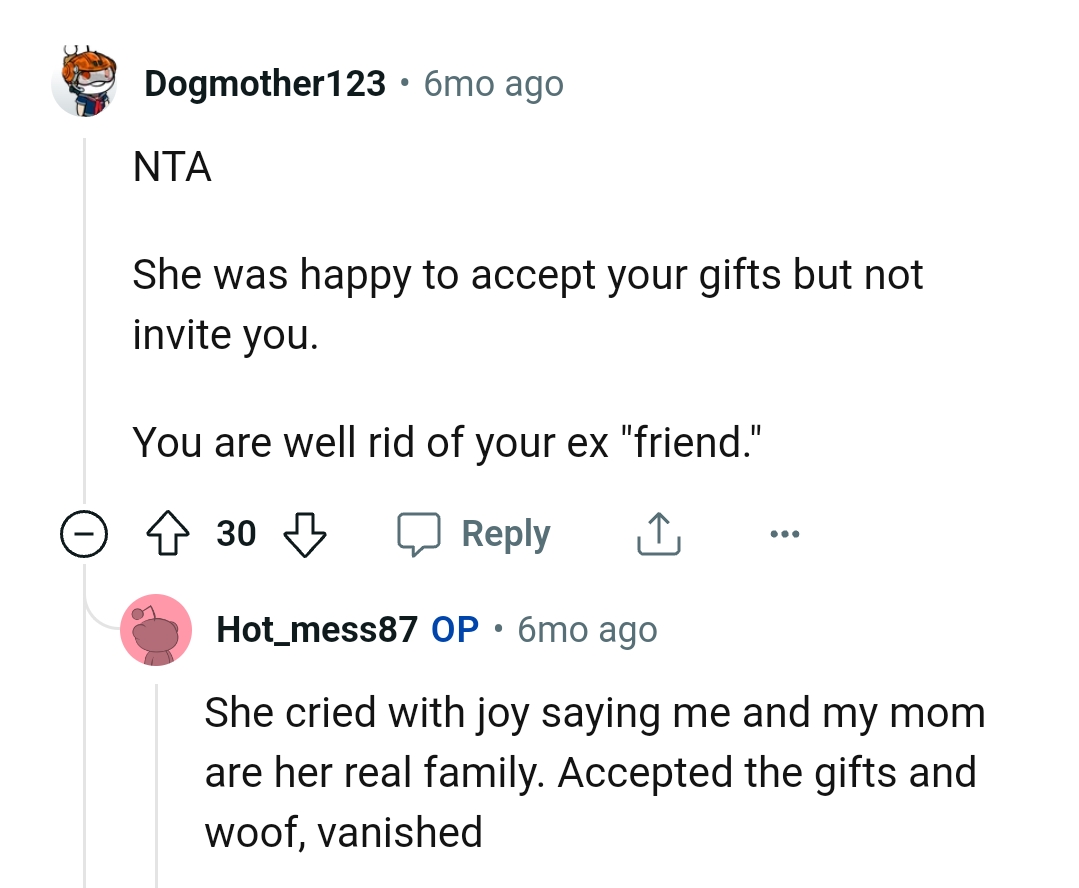Collapse the NTA comment with the circle control
The image size is (1079, 888).
click(86, 534)
